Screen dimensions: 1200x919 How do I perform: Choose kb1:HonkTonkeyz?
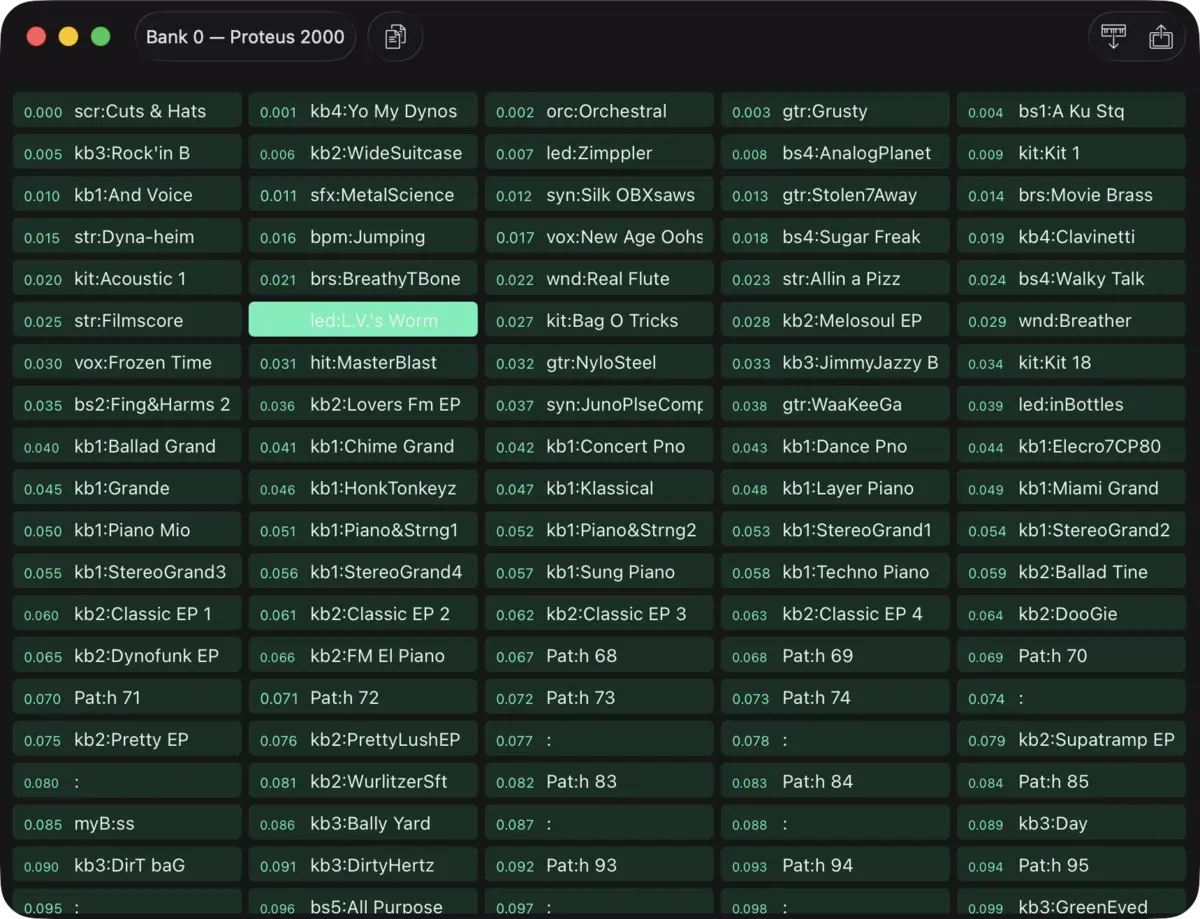(x=363, y=489)
